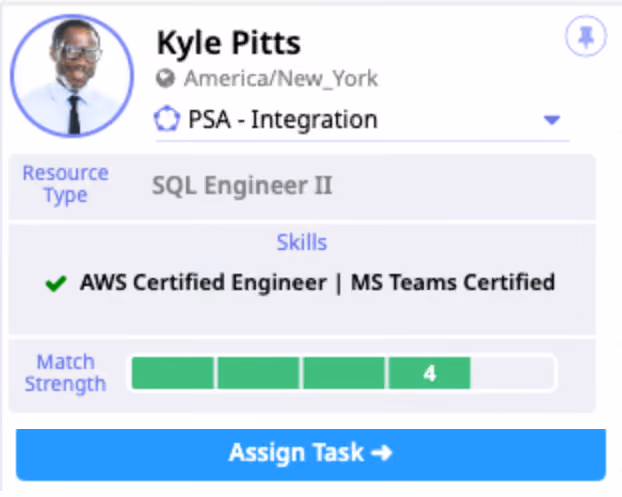Click the green skills match checkmark
This screenshot has width=622, height=497.
[56, 283]
